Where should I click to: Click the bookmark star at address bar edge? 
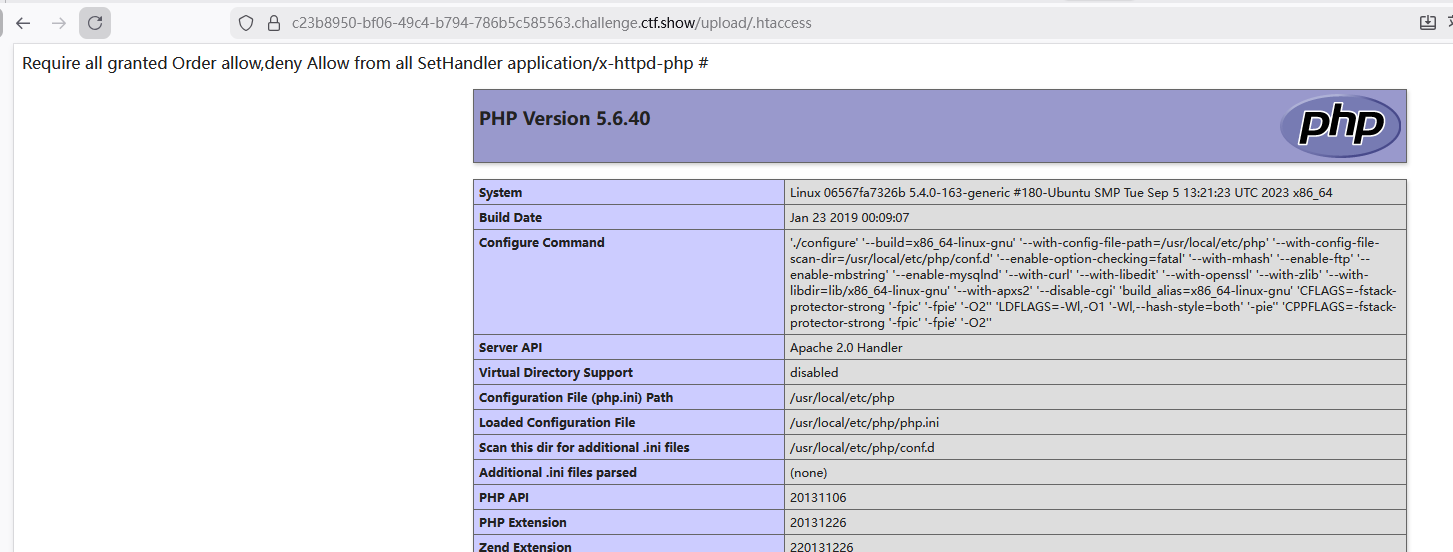1448,23
